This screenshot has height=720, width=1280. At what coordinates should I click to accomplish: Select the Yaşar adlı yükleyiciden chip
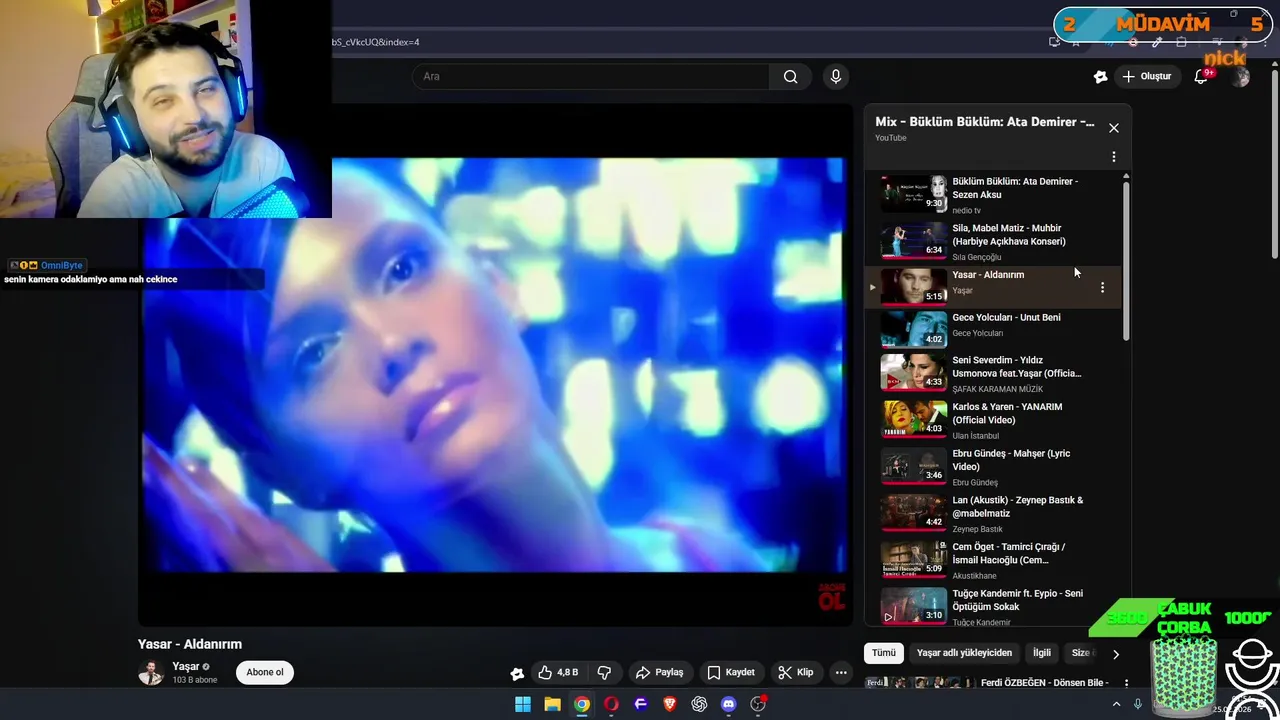pos(964,653)
